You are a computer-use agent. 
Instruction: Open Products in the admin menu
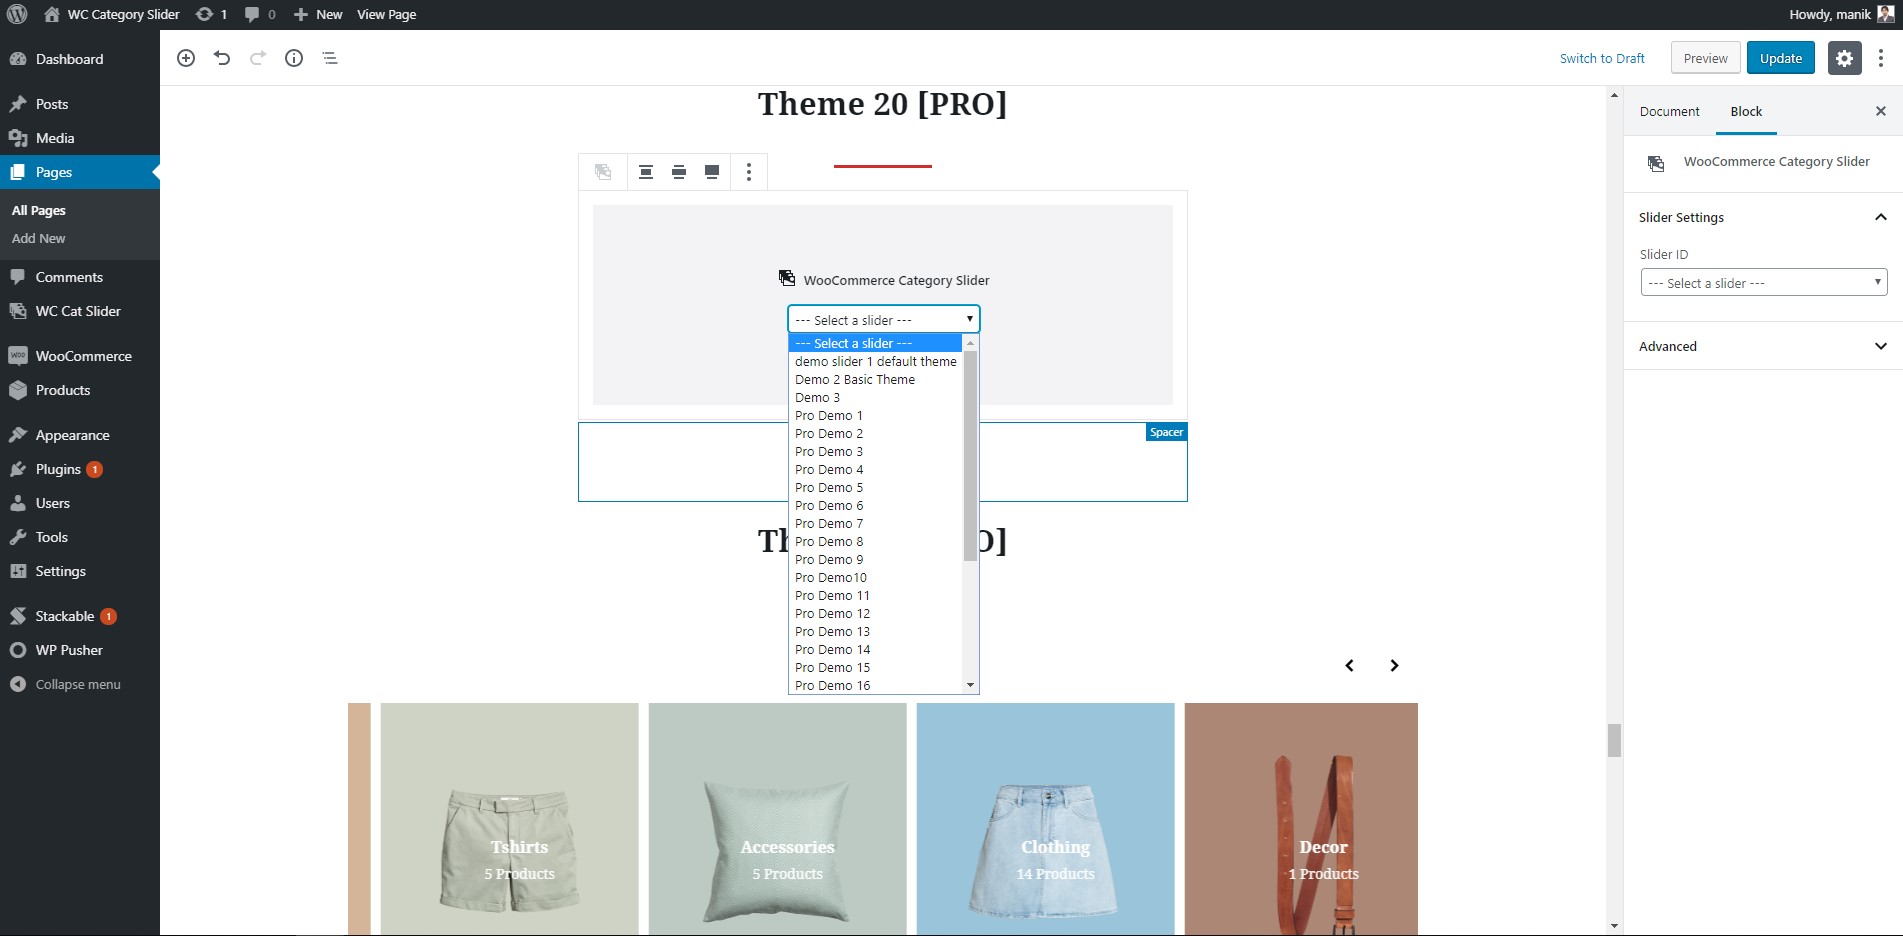80,390
